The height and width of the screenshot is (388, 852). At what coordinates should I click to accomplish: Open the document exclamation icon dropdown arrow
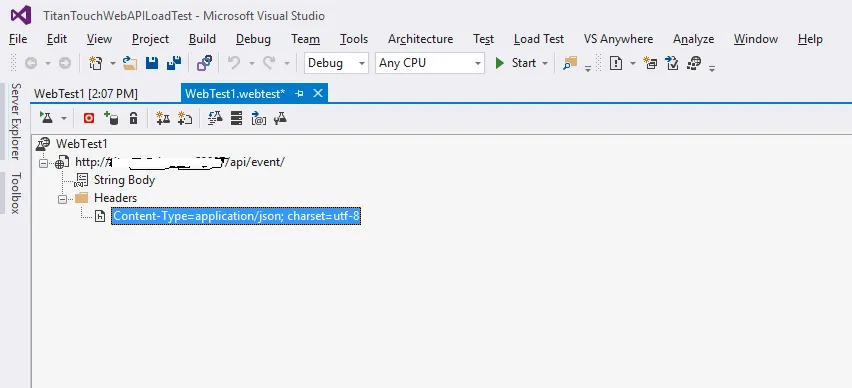[632, 64]
